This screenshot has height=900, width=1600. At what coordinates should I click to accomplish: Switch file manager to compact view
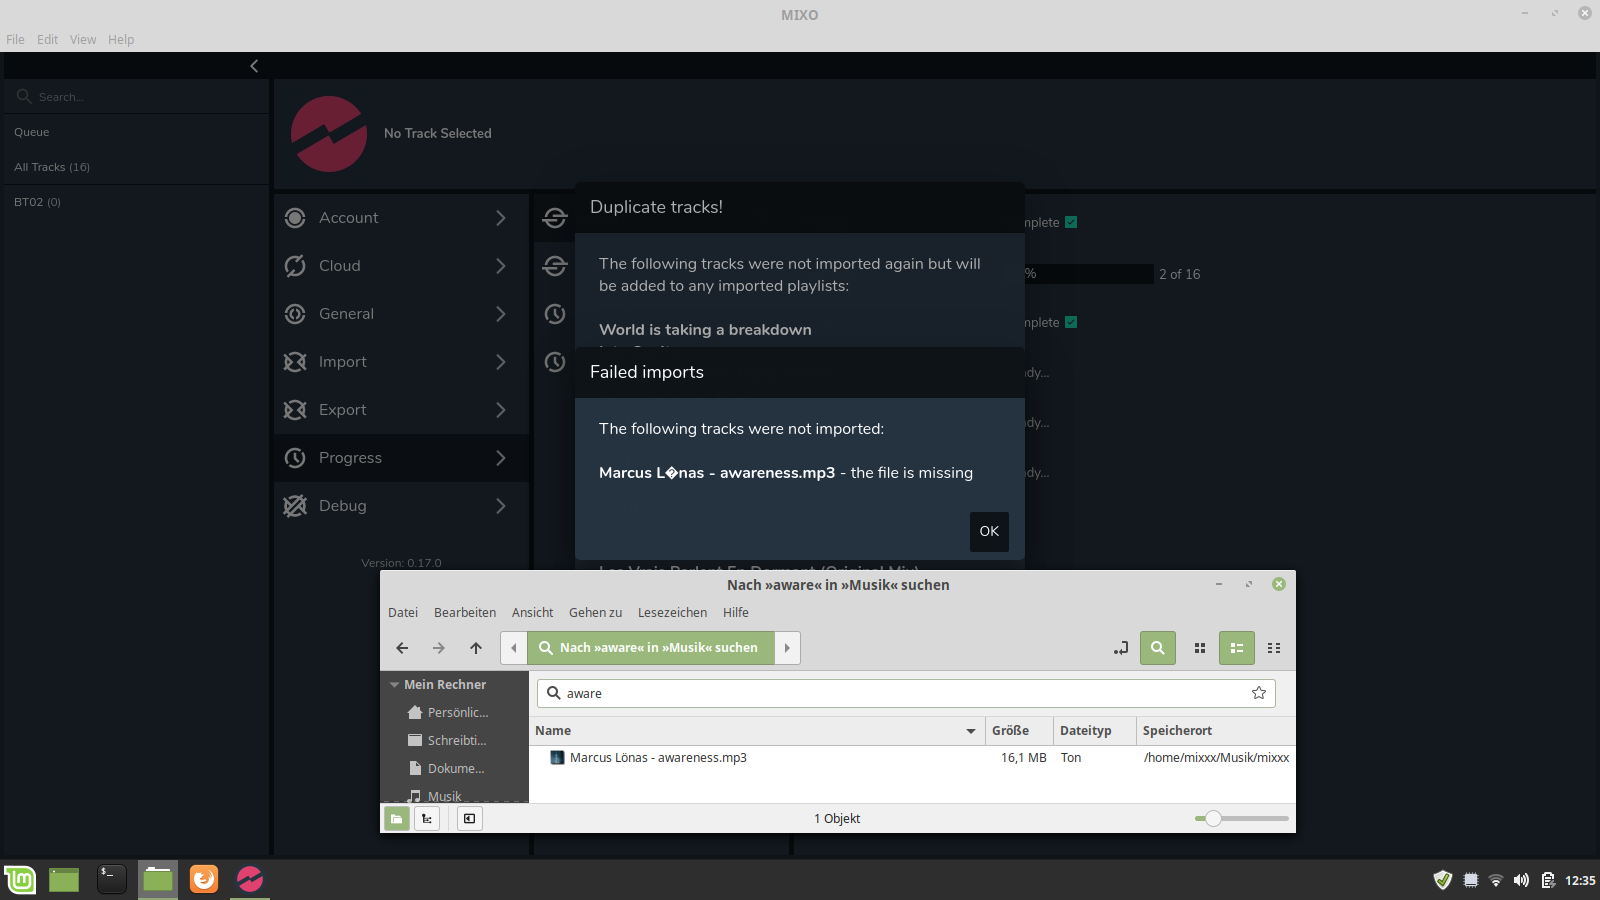tap(1274, 648)
